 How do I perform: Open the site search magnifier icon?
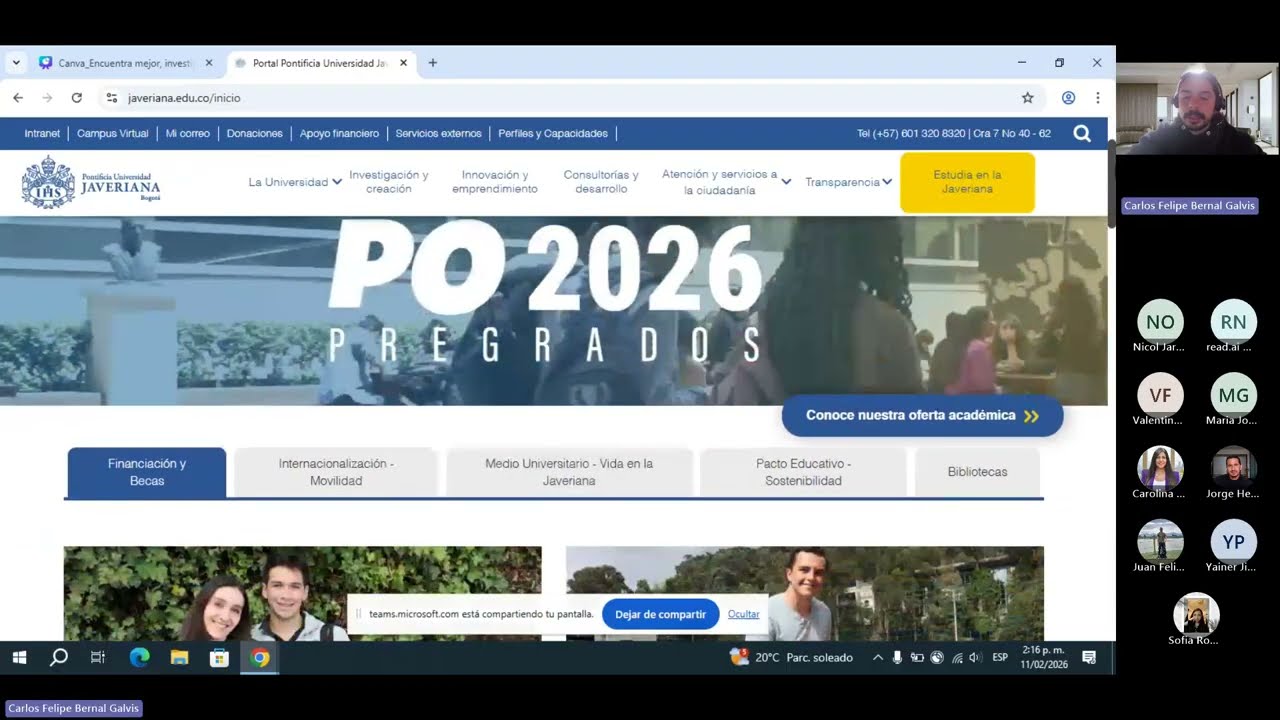(1082, 133)
